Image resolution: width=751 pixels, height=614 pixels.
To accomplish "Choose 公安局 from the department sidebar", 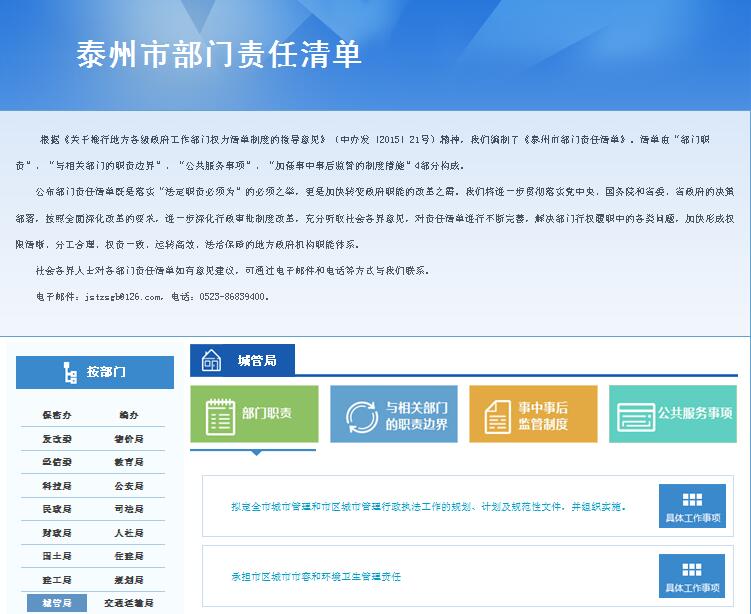I will (x=128, y=486).
